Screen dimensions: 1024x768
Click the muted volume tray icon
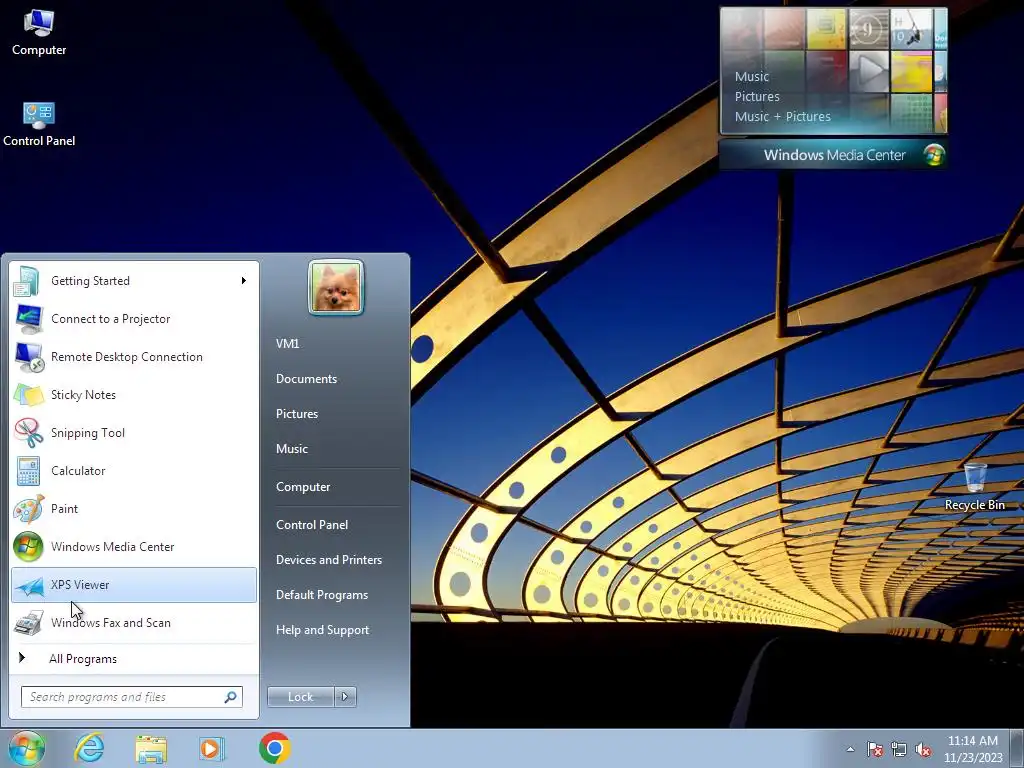pos(923,749)
